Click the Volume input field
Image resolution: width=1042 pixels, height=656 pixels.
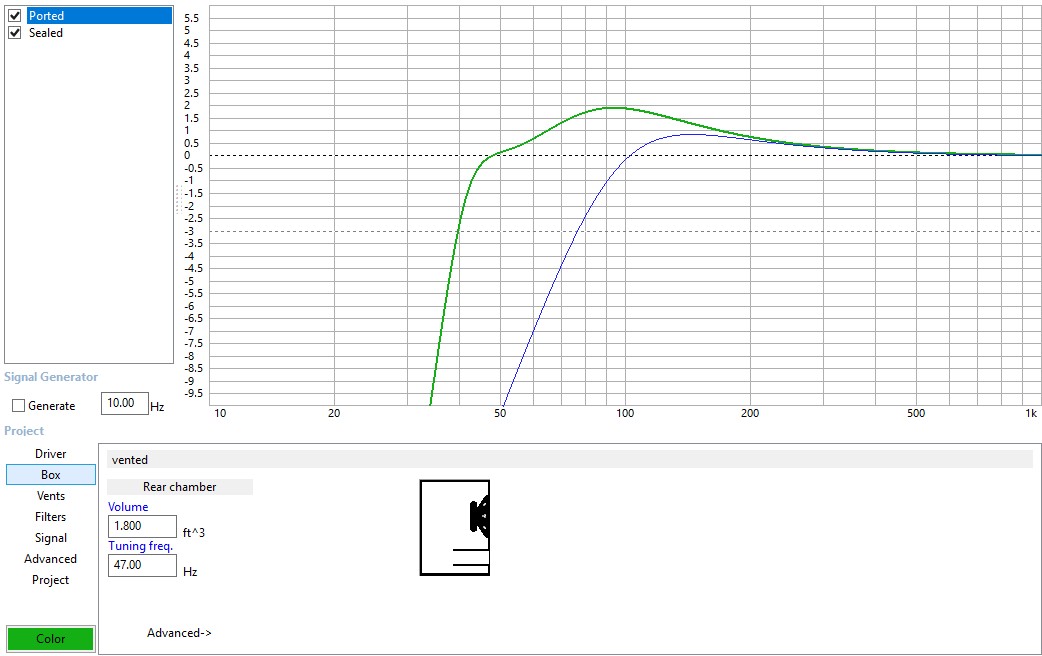coord(142,527)
